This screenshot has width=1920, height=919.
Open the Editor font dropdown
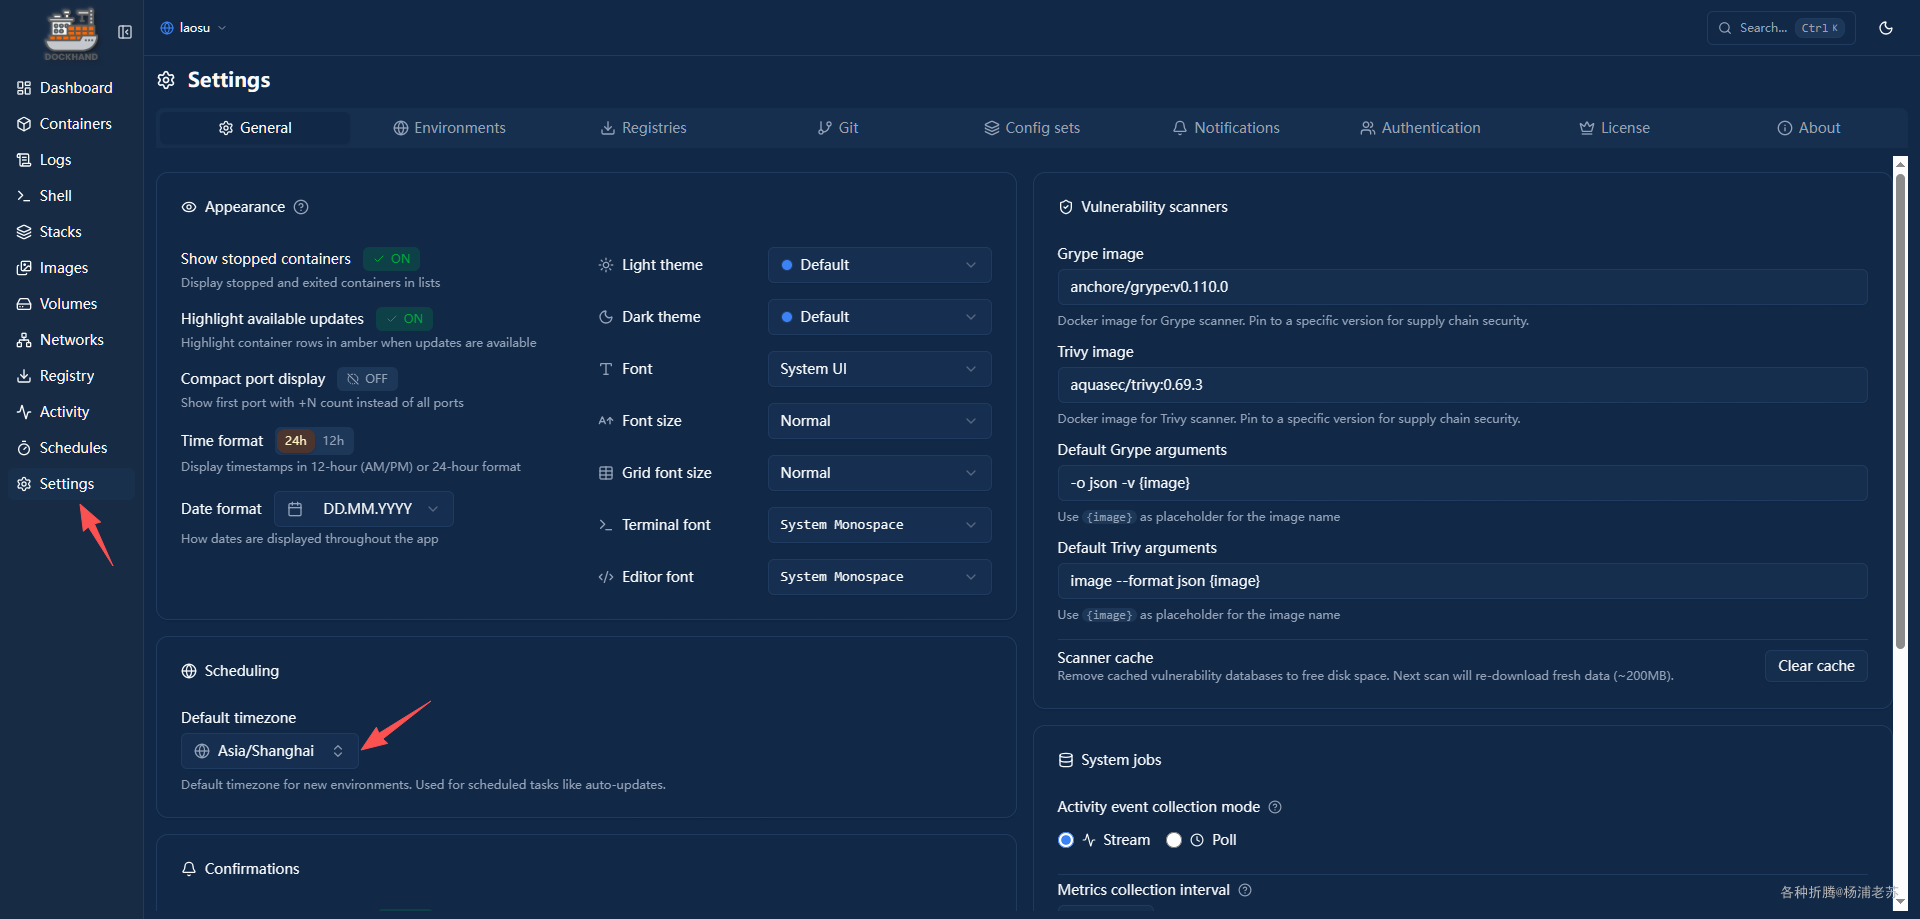click(x=879, y=577)
